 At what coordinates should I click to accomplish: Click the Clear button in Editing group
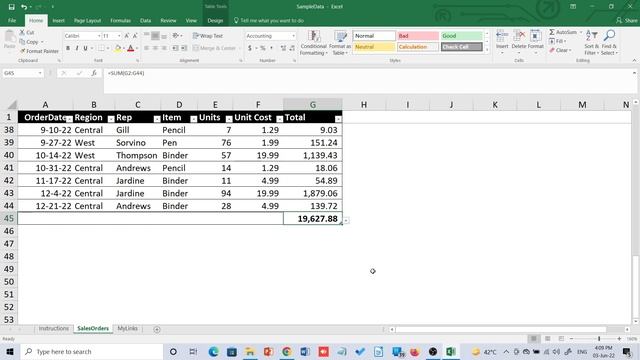pos(560,51)
